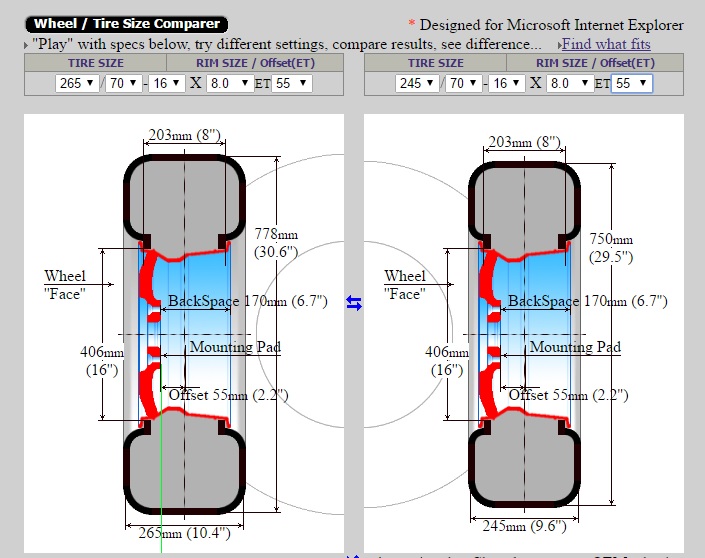The image size is (705, 558).
Task: Click the right wheel diagram's 750mm (29.5") label
Action: tap(611, 248)
